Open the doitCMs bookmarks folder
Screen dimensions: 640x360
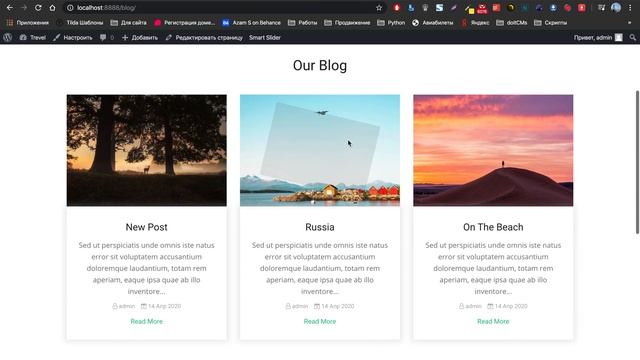511,22
